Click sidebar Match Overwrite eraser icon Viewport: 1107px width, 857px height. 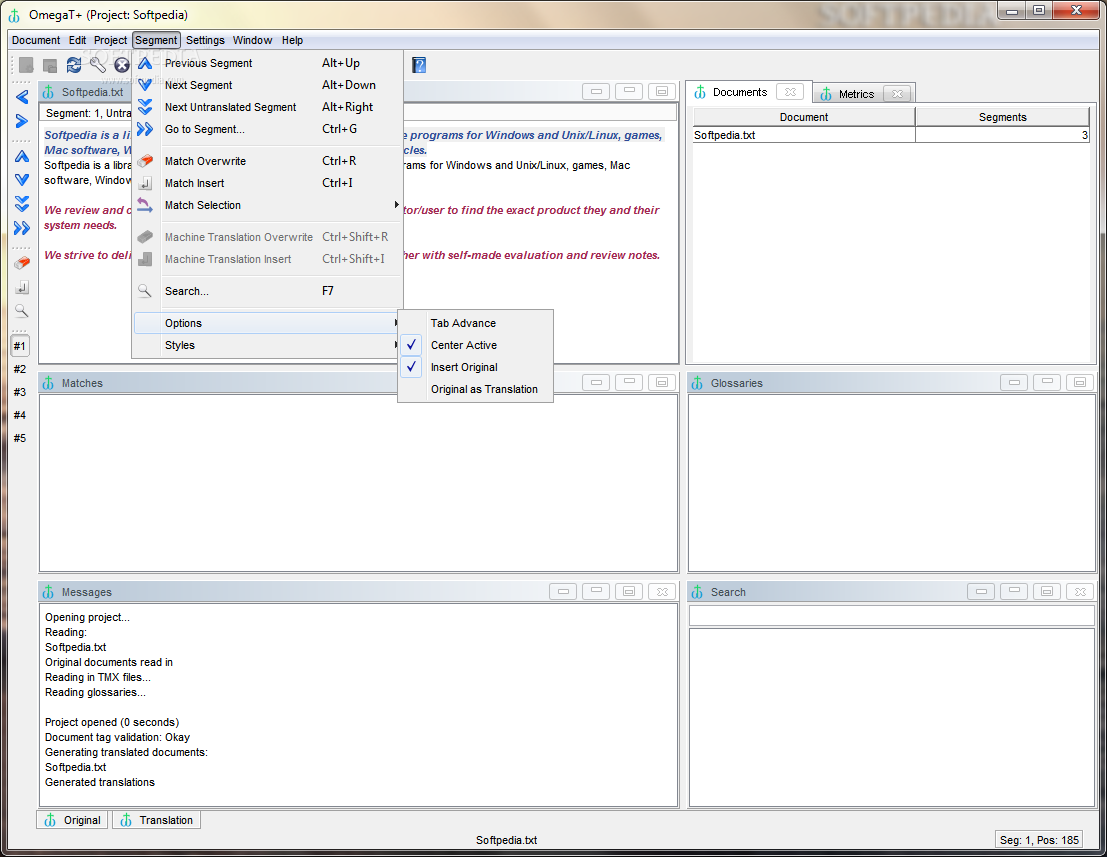click(22, 263)
